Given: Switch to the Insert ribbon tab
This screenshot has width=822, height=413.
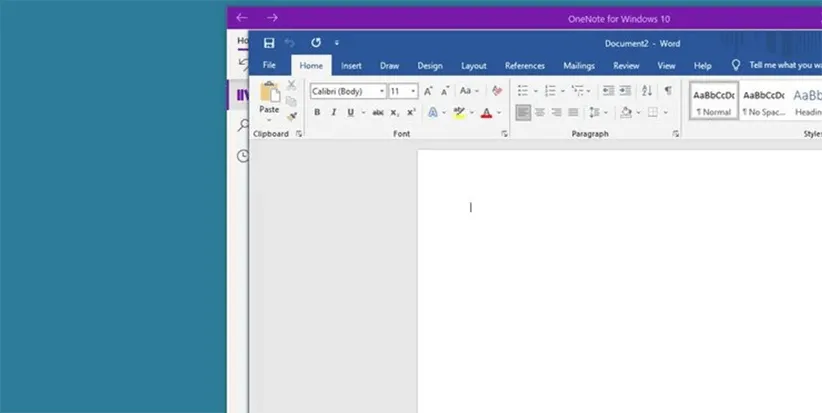Looking at the screenshot, I should click(351, 66).
